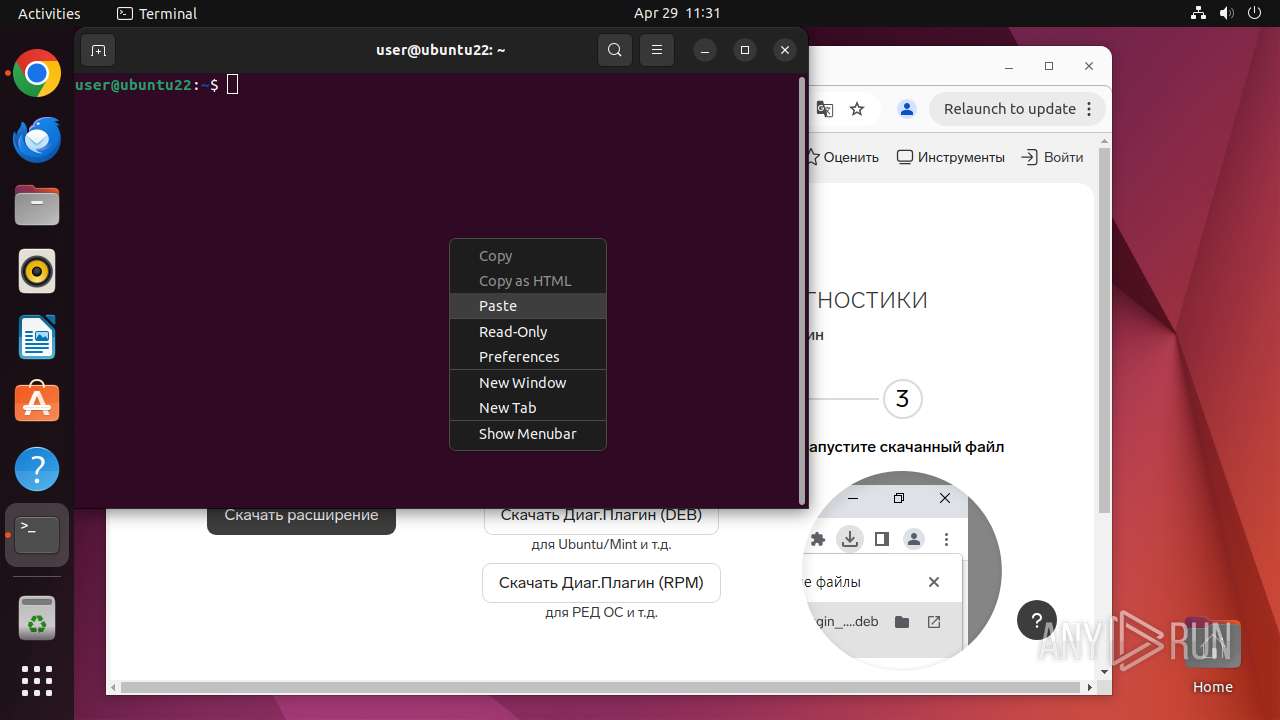Open the system power menu icon
This screenshot has width=1280, height=720.
(1254, 13)
